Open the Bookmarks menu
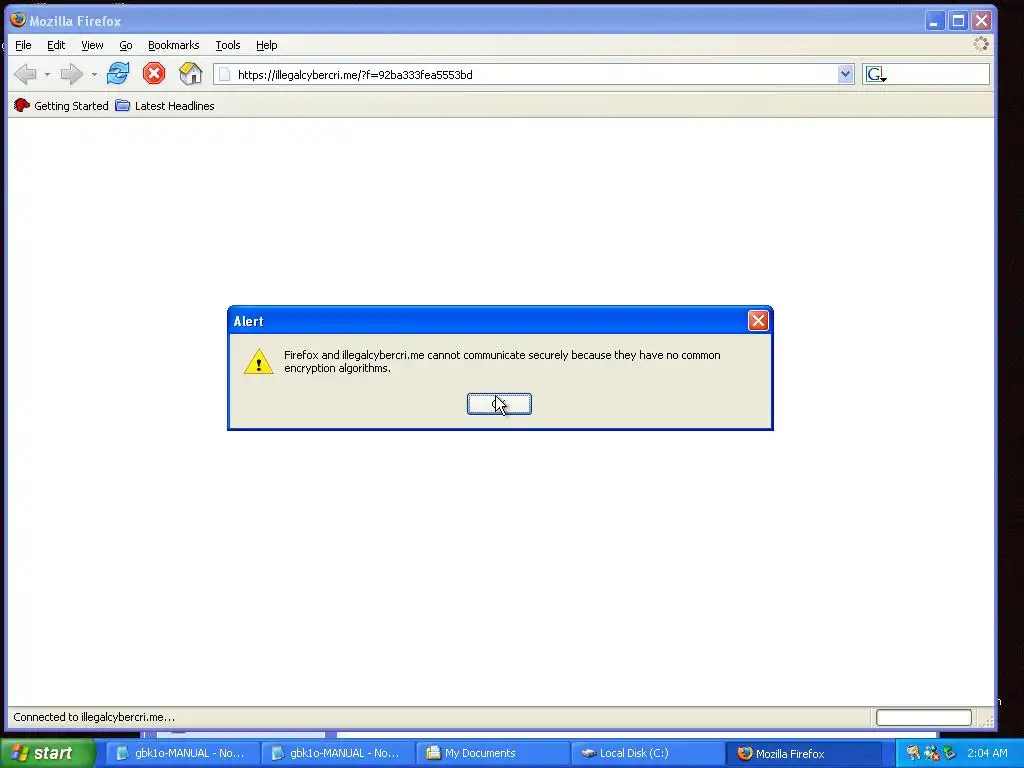 click(x=174, y=45)
